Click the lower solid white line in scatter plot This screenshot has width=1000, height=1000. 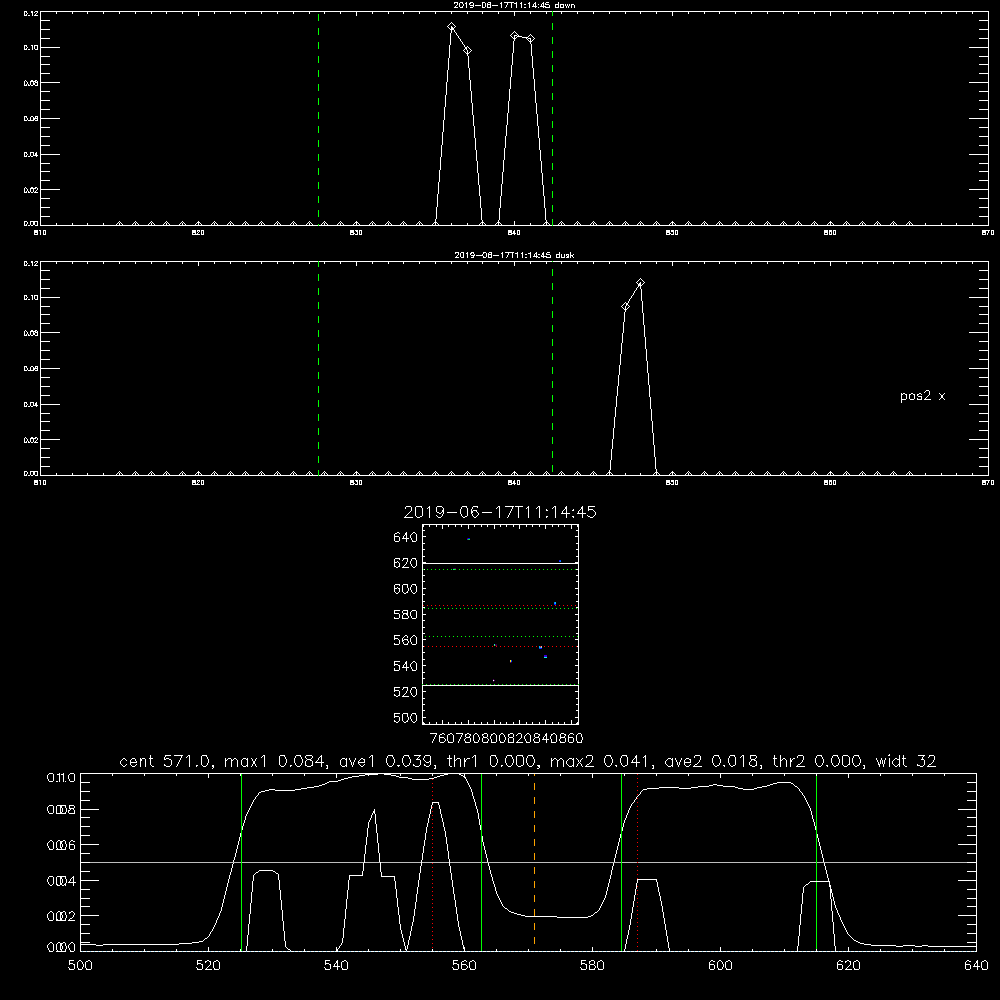(500, 685)
